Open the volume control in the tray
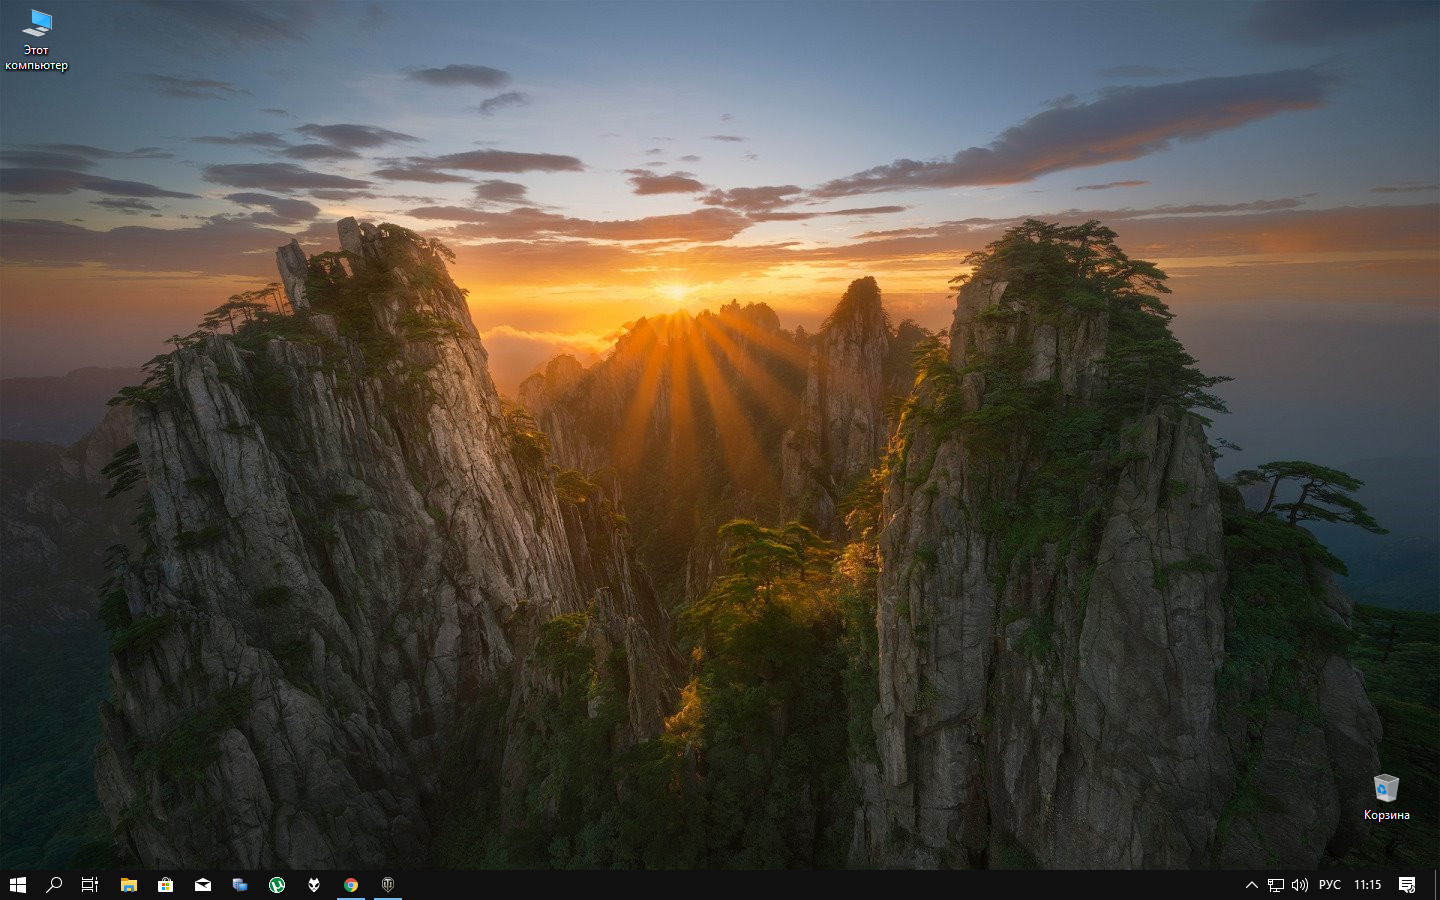Image resolution: width=1440 pixels, height=900 pixels. (1300, 885)
